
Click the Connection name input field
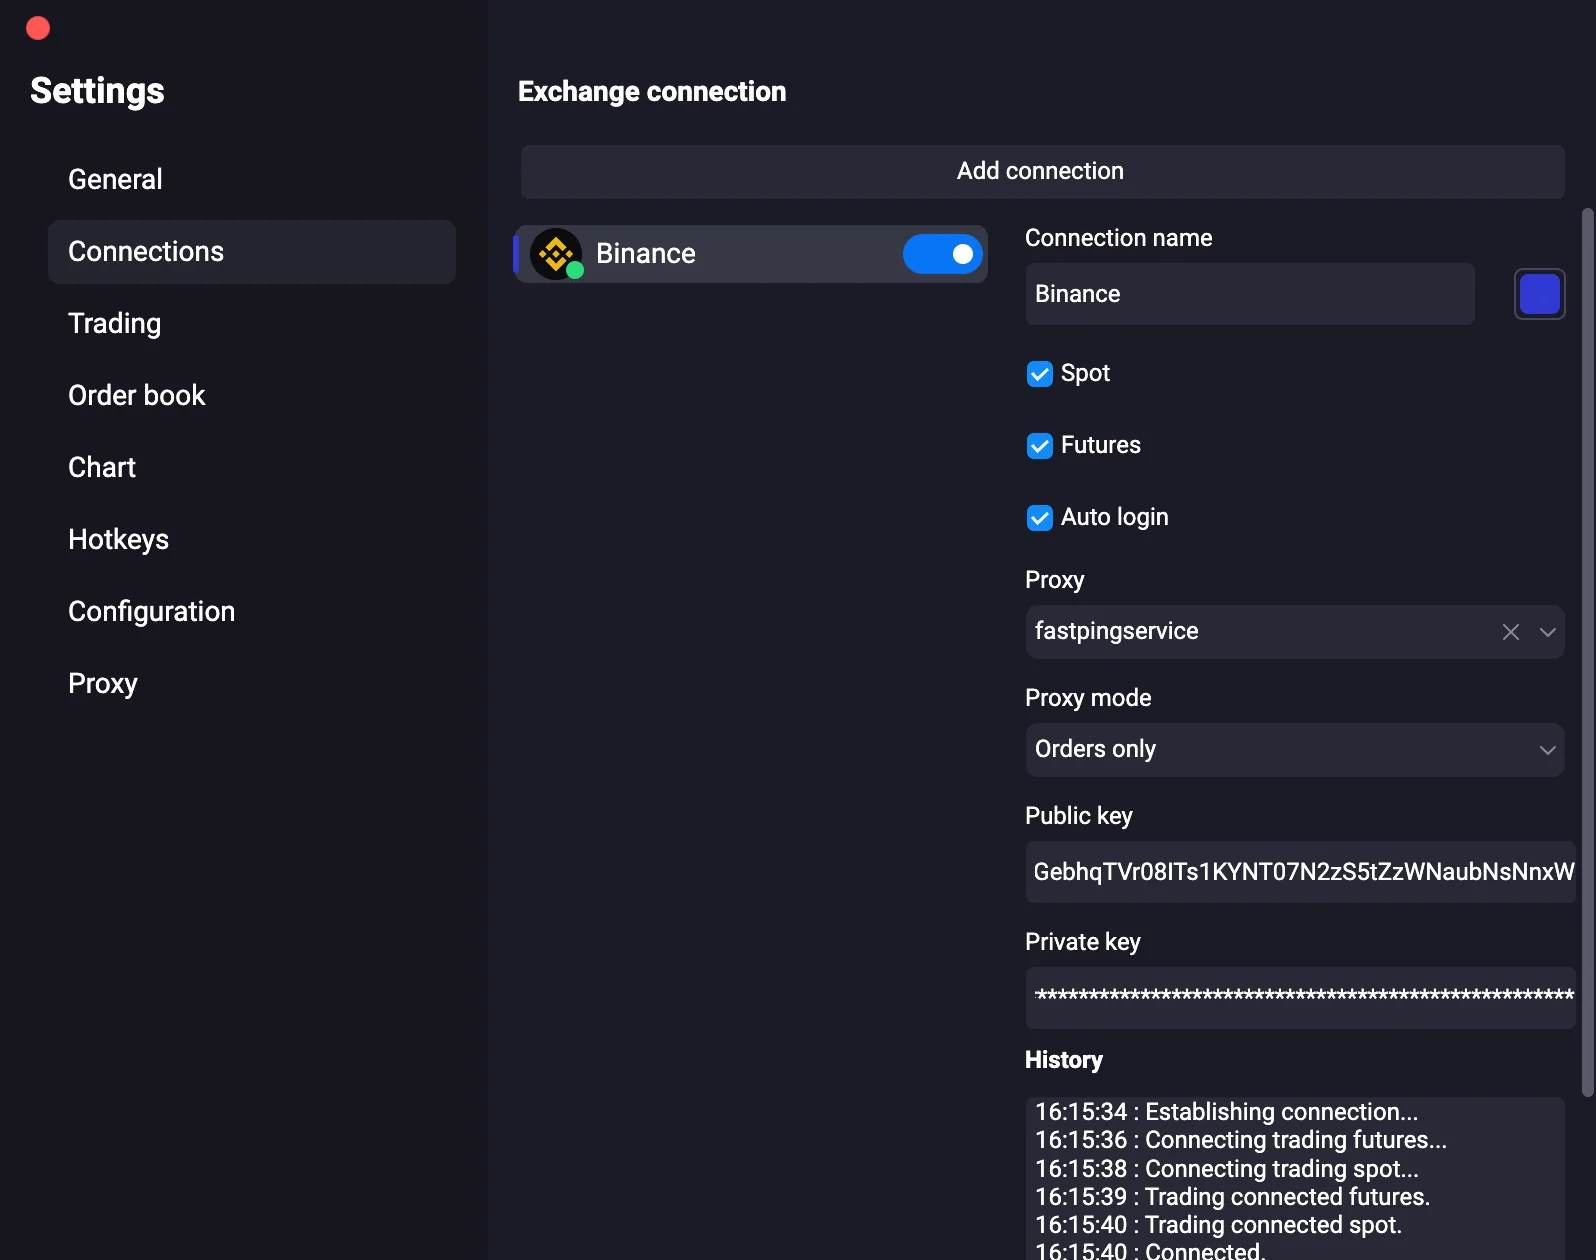pyautogui.click(x=1249, y=294)
